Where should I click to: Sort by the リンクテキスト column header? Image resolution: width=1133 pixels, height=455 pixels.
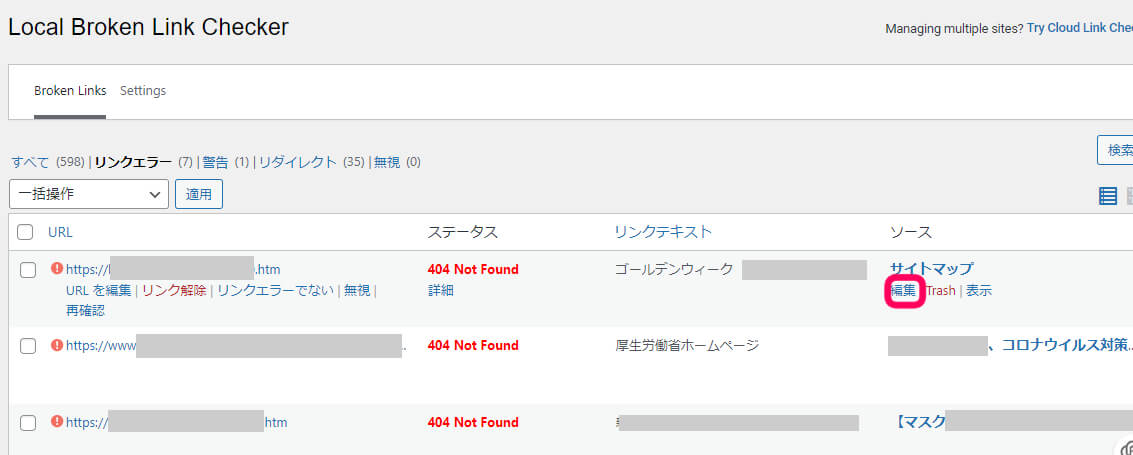(x=663, y=232)
